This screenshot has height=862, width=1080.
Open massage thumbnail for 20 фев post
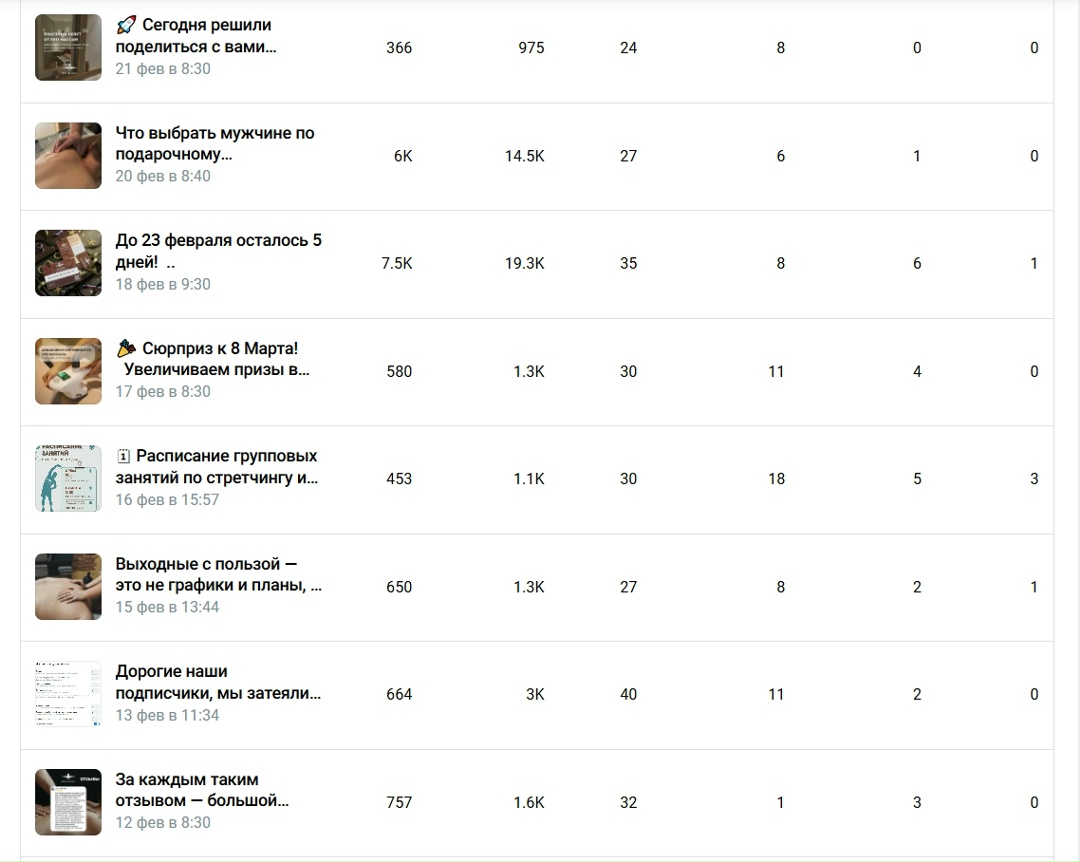click(x=68, y=156)
